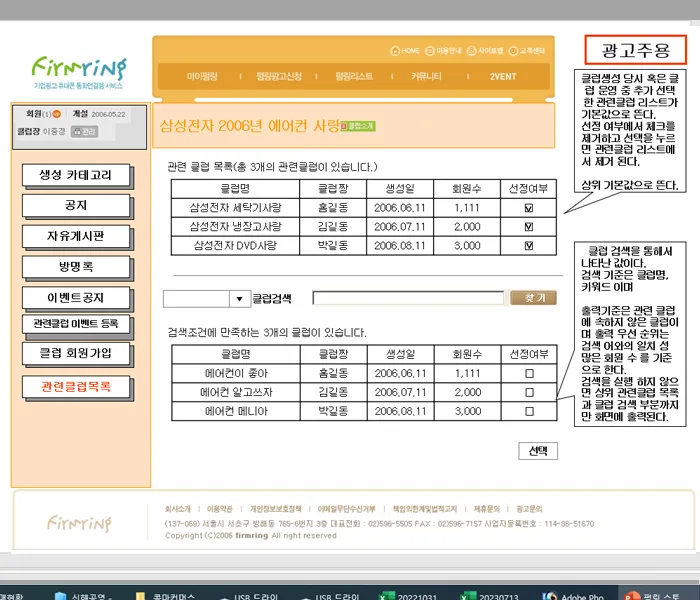
Task: Check the 에어컨 알고쓰자 selection checkbox
Action: pyautogui.click(x=529, y=392)
